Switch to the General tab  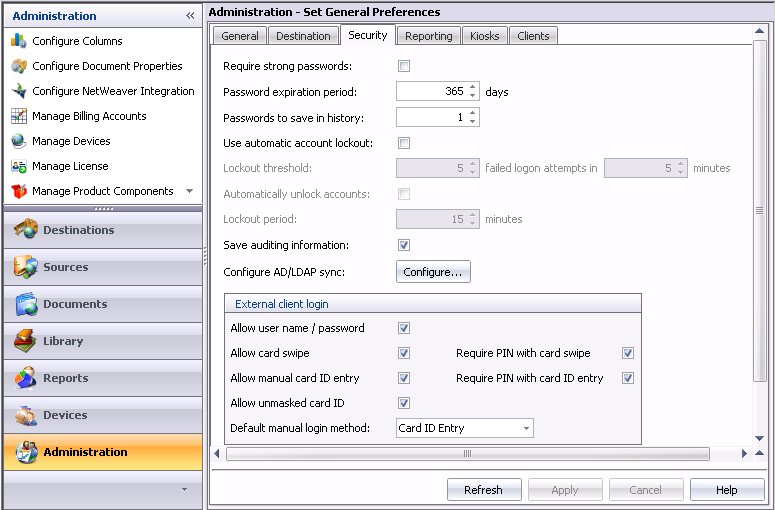tap(240, 36)
